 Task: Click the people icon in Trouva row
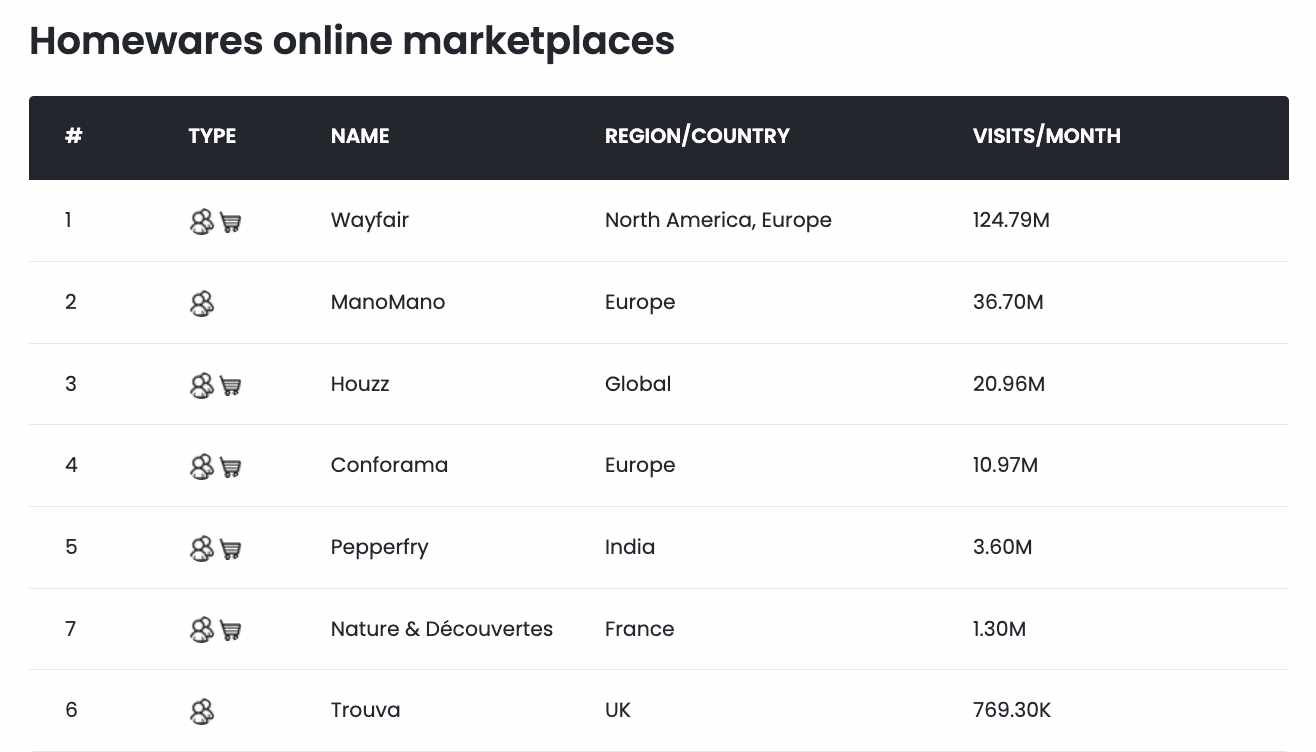click(202, 711)
